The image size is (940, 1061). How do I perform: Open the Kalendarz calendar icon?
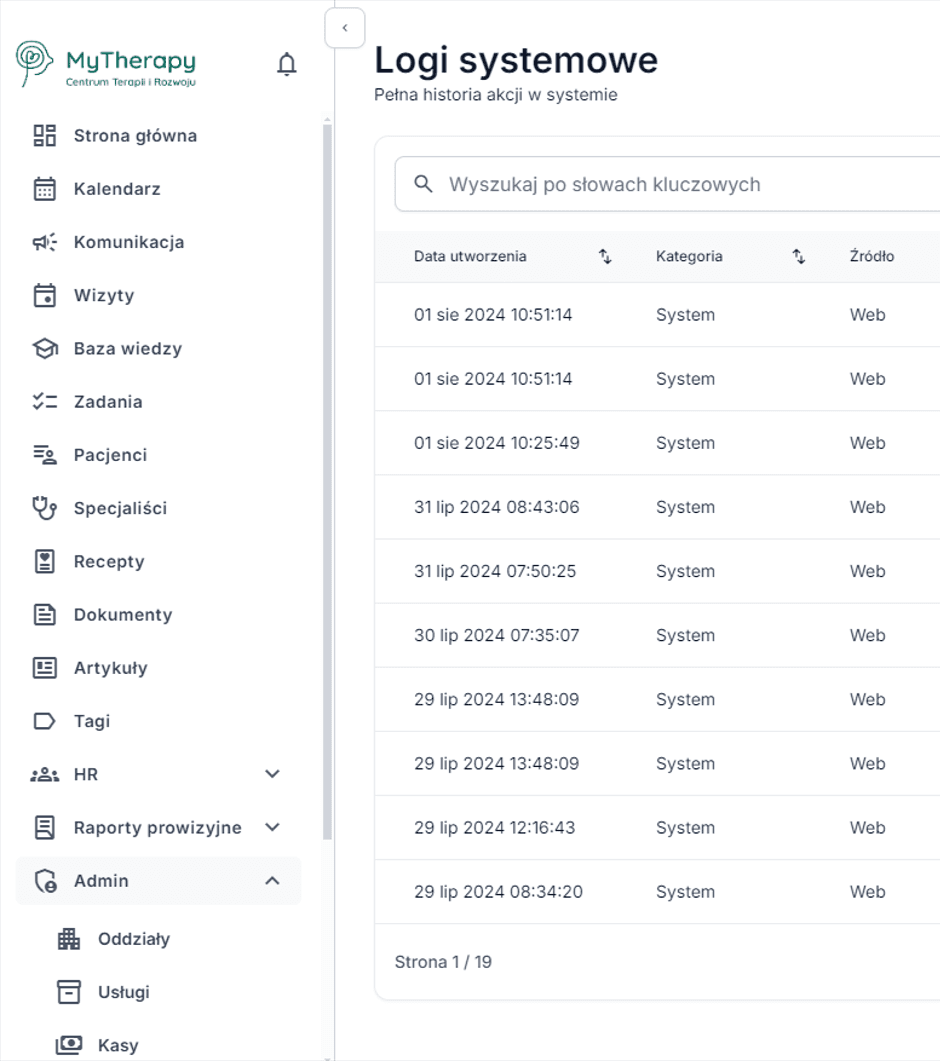click(45, 189)
